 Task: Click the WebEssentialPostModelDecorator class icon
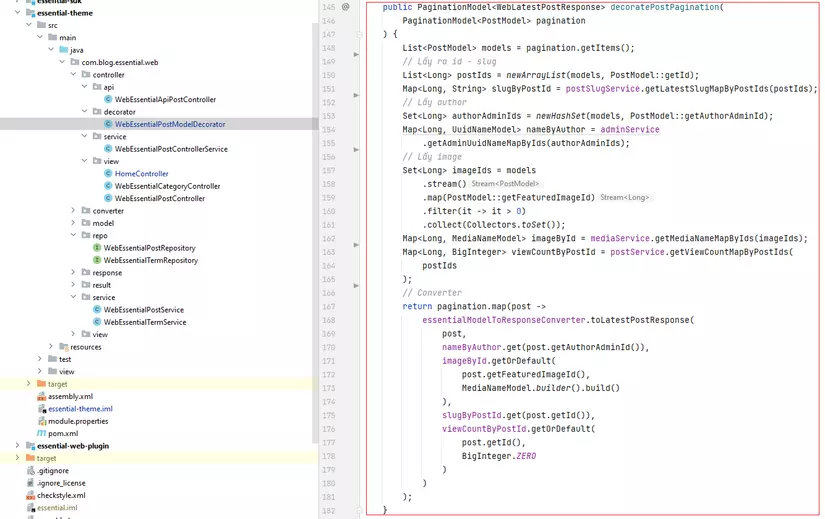(108, 125)
